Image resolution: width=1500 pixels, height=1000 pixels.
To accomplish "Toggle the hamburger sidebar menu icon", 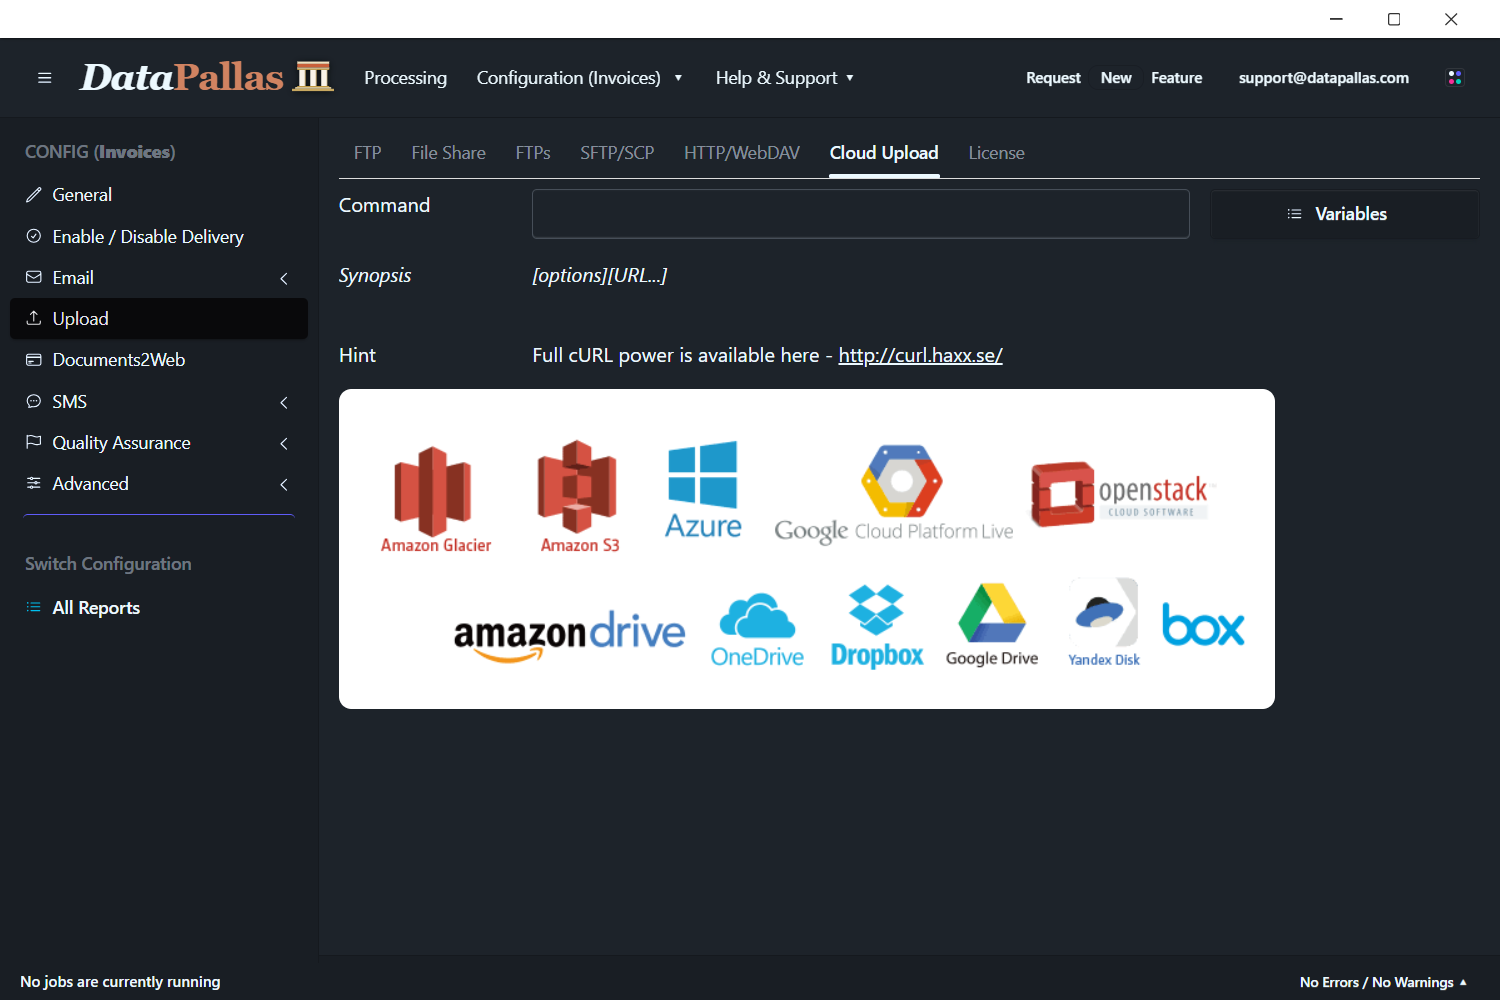I will (44, 78).
